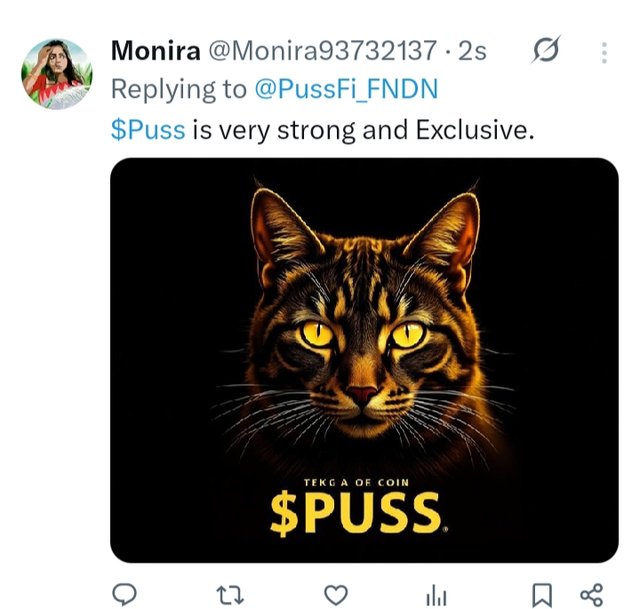The image size is (640, 609).
Task: Like the tweet with the heart icon
Action: tap(337, 594)
